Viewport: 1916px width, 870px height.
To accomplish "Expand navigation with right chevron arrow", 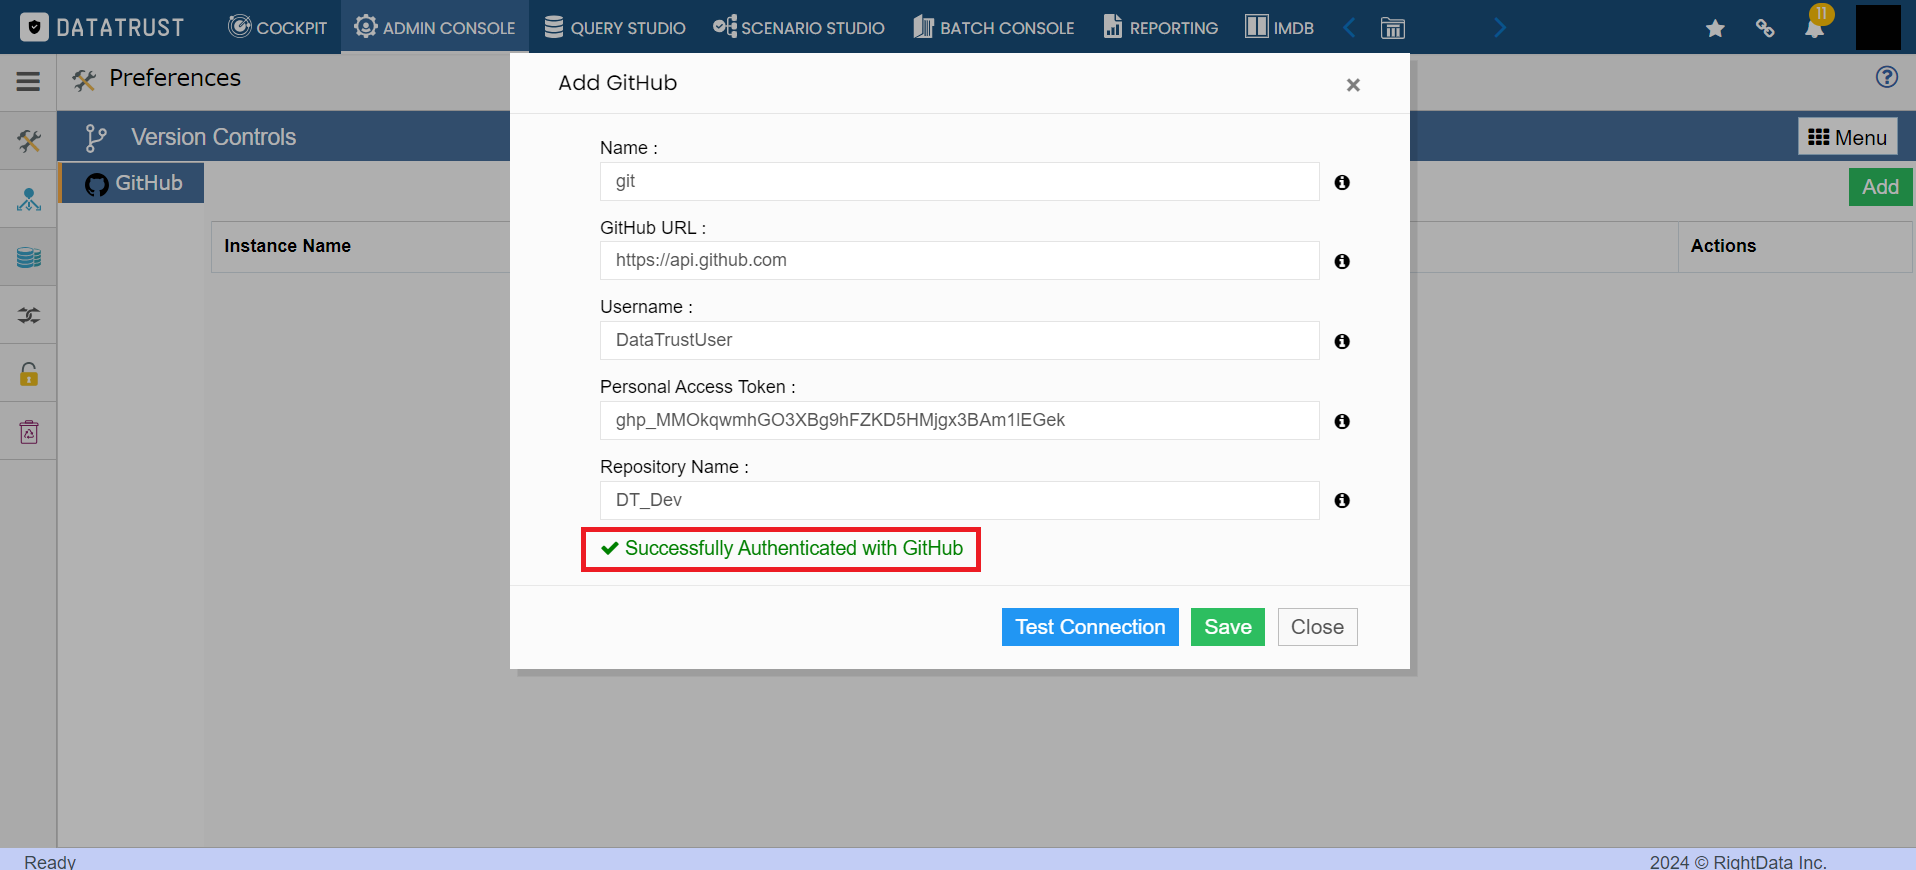I will coord(1499,28).
